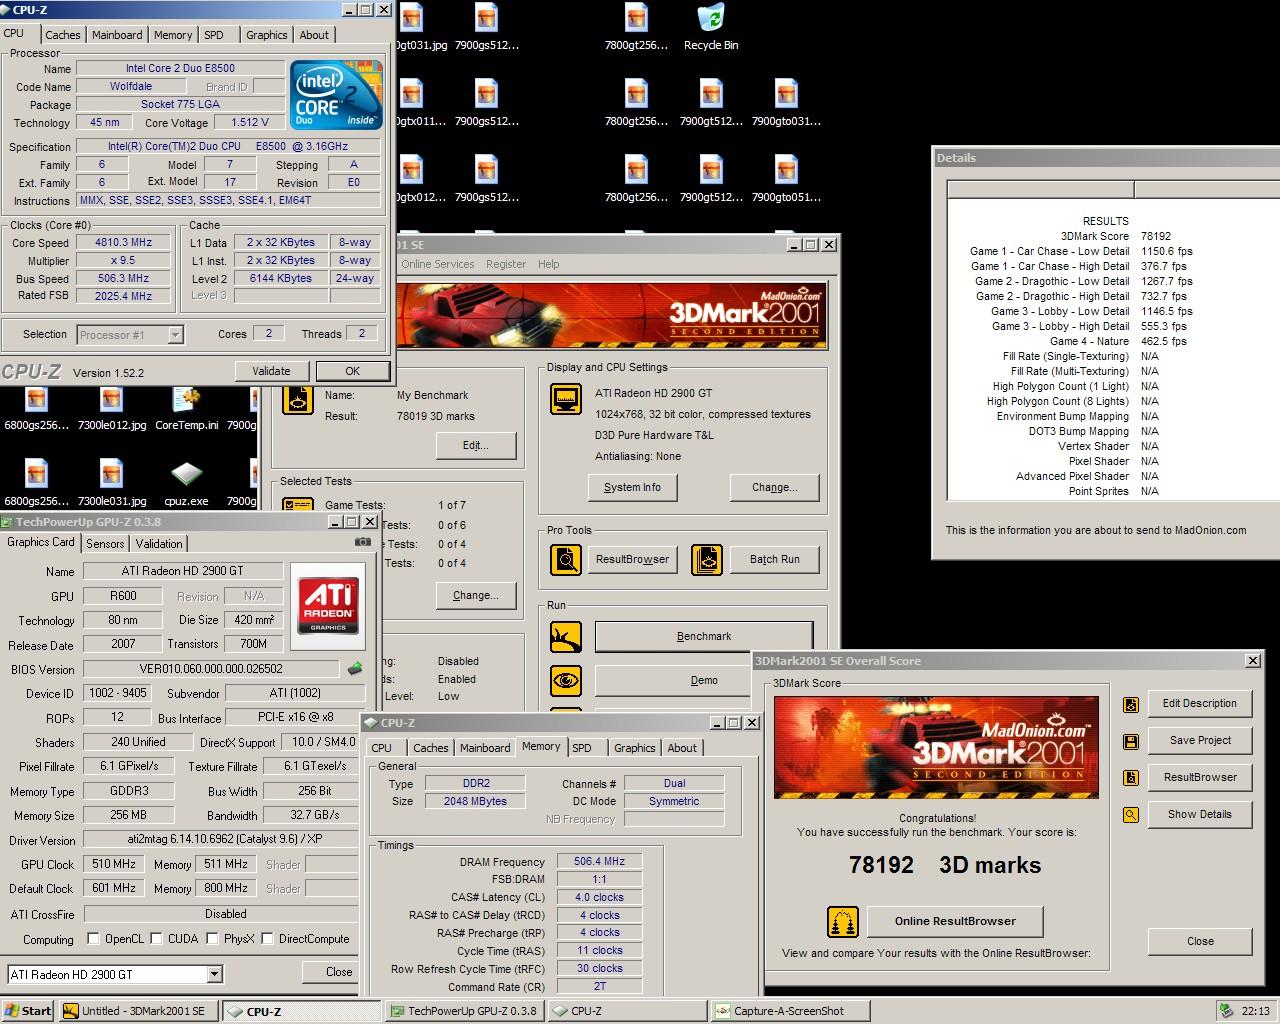Click the icon next to score ResultBrowser

(1130, 778)
